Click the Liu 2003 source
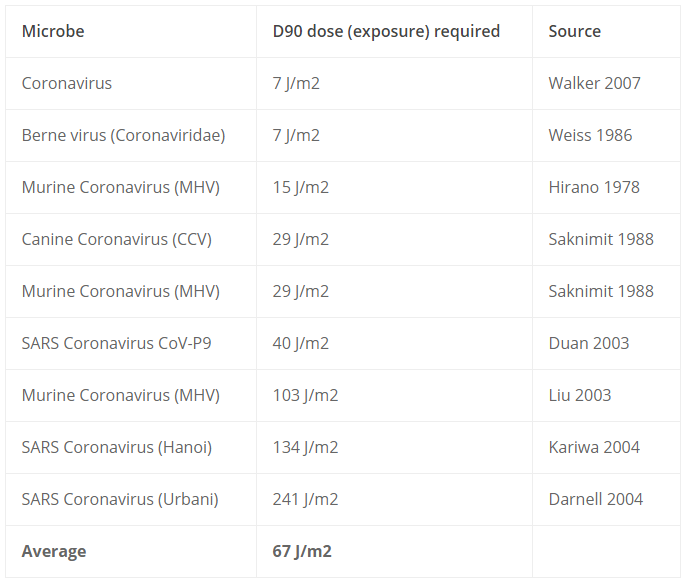 pos(580,395)
